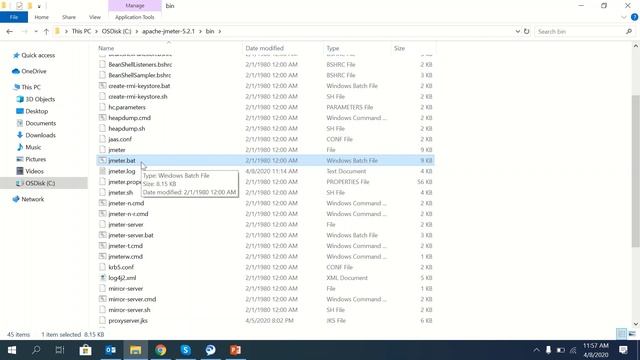The image size is (640, 360).
Task: Navigate to This PC in breadcrumb
Action: (81, 31)
